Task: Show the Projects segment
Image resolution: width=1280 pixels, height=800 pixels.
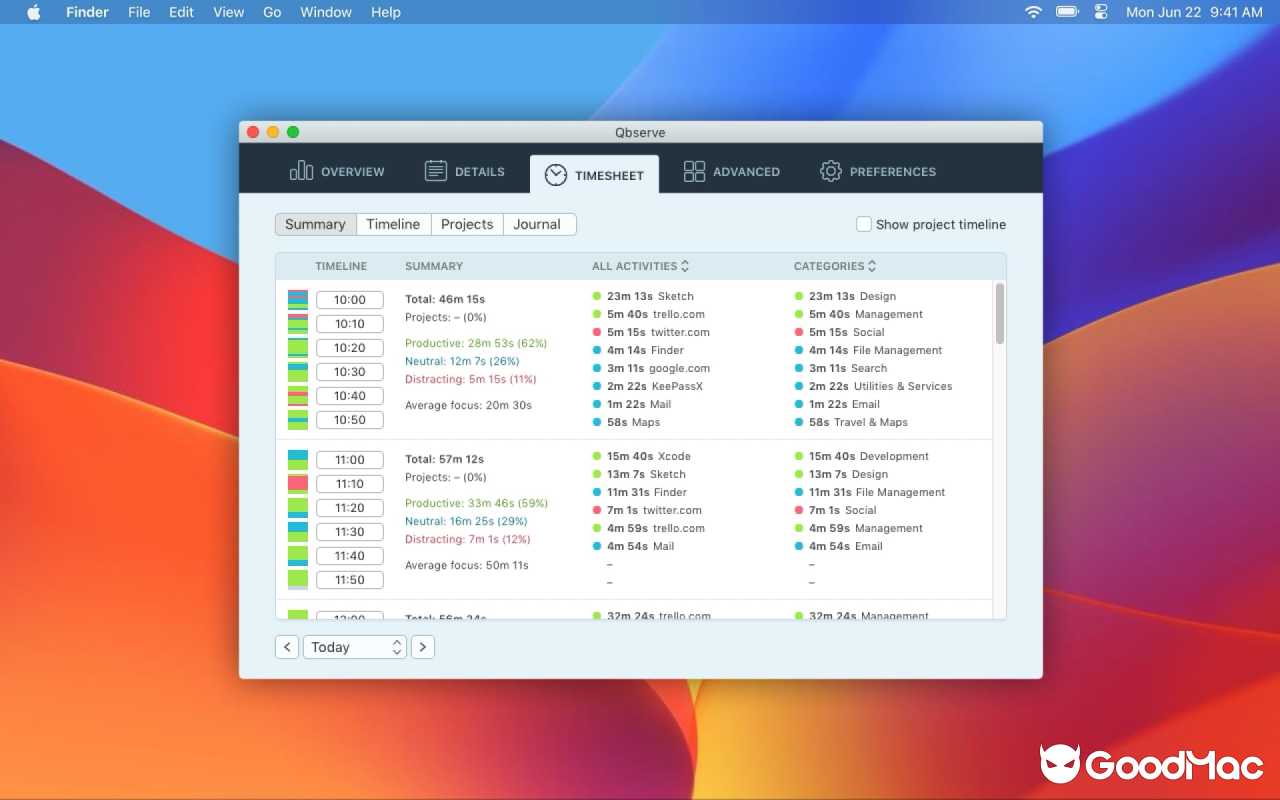Action: click(467, 224)
